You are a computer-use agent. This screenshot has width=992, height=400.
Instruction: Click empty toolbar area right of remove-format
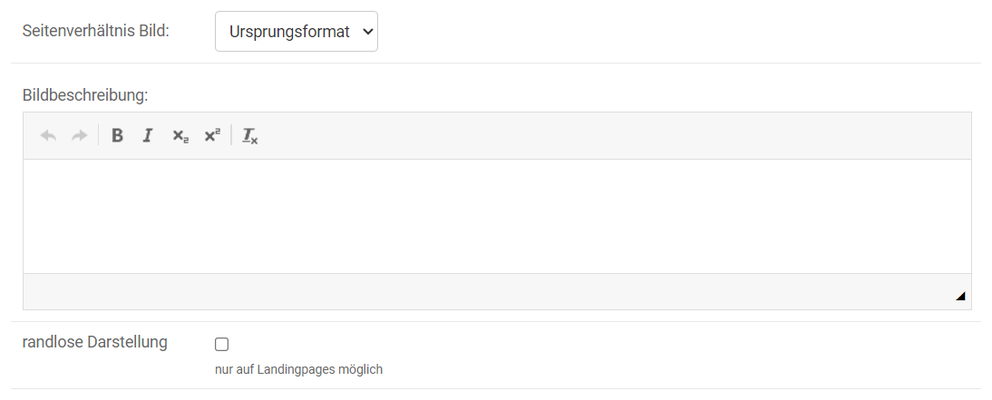(x=600, y=136)
